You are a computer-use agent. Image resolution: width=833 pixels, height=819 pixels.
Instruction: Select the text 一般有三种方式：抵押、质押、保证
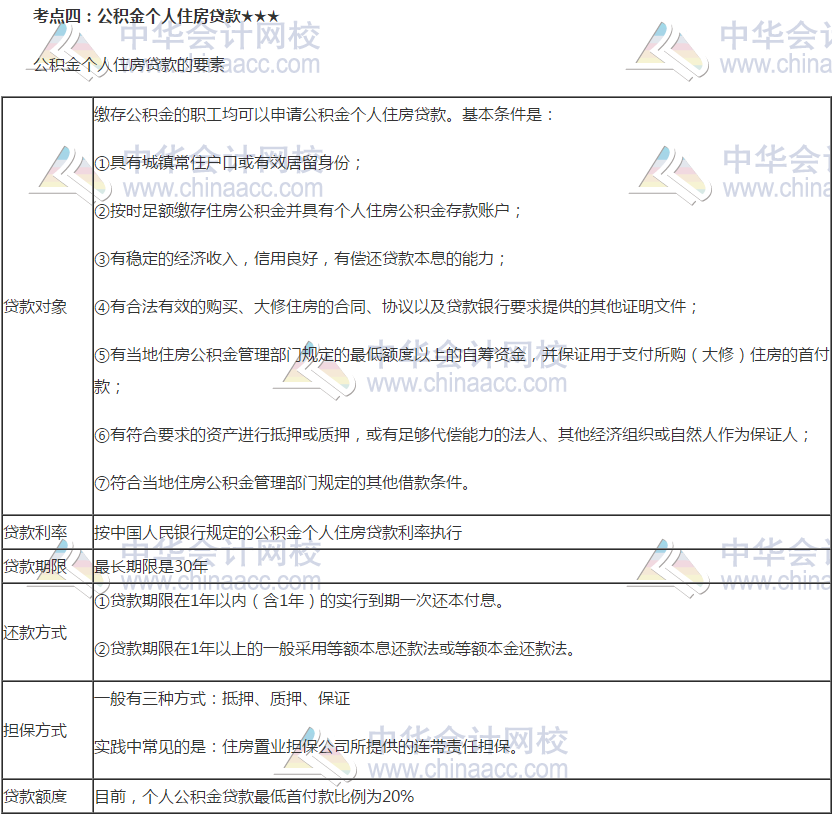coord(222,699)
